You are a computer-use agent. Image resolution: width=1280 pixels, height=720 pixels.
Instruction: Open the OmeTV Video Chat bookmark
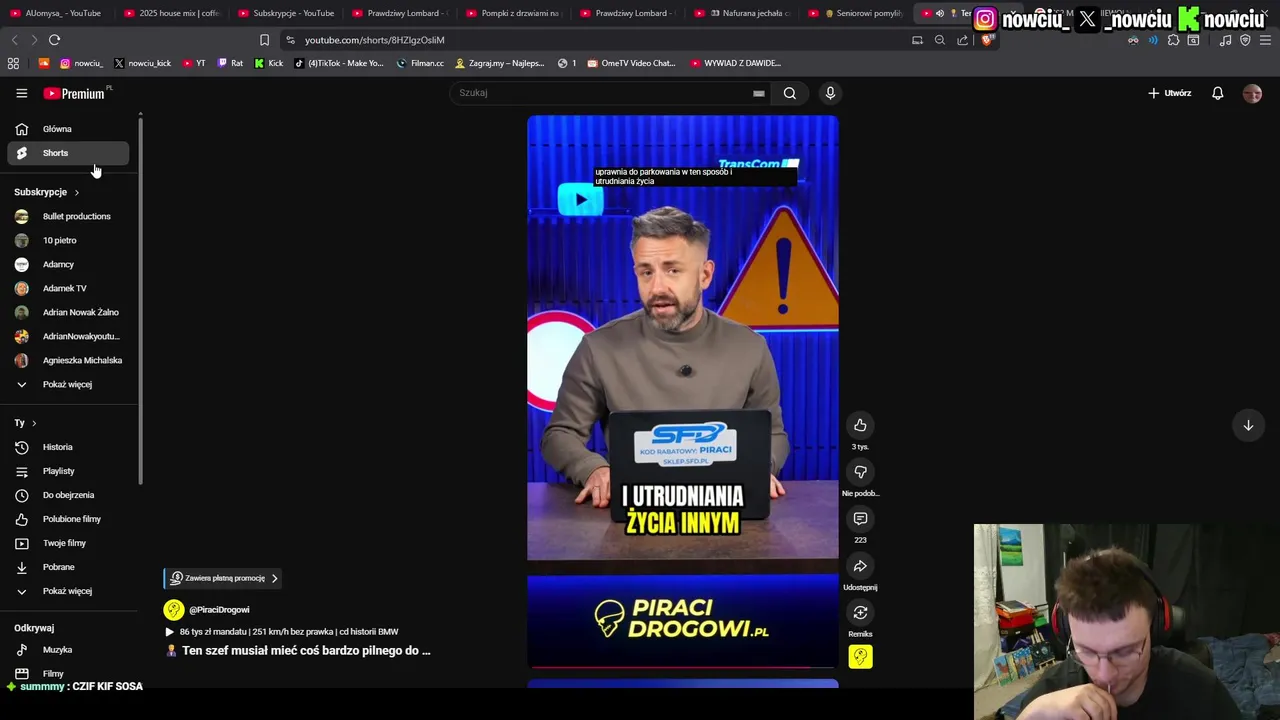coord(631,63)
